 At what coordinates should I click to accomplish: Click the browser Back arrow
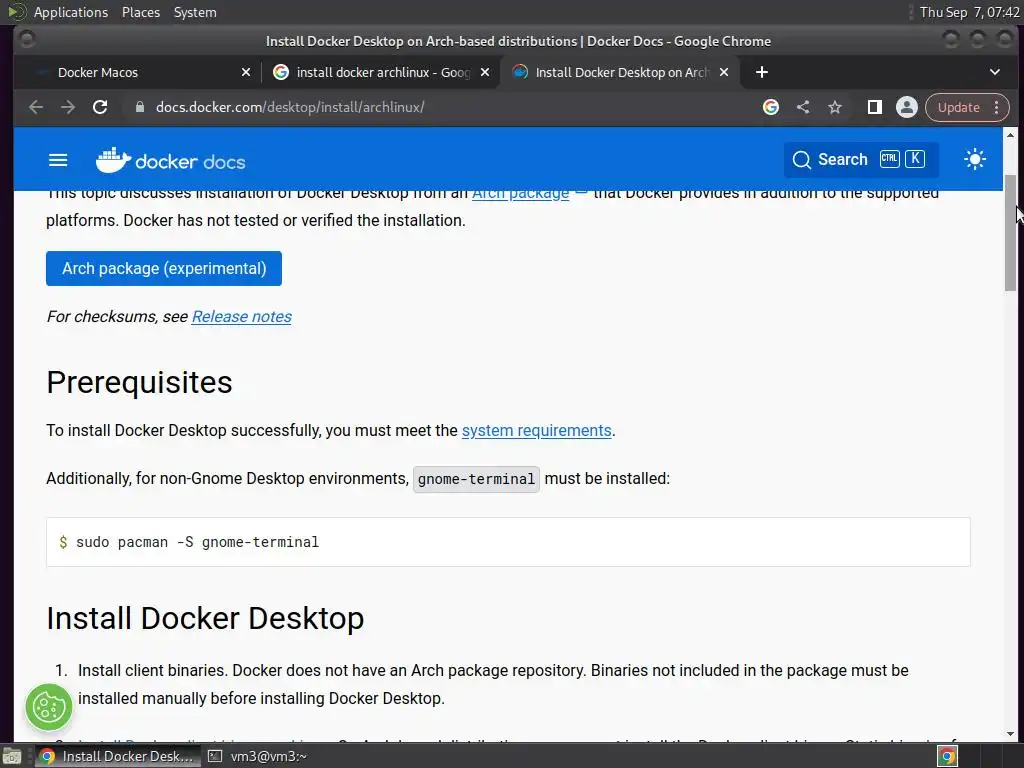coord(36,107)
